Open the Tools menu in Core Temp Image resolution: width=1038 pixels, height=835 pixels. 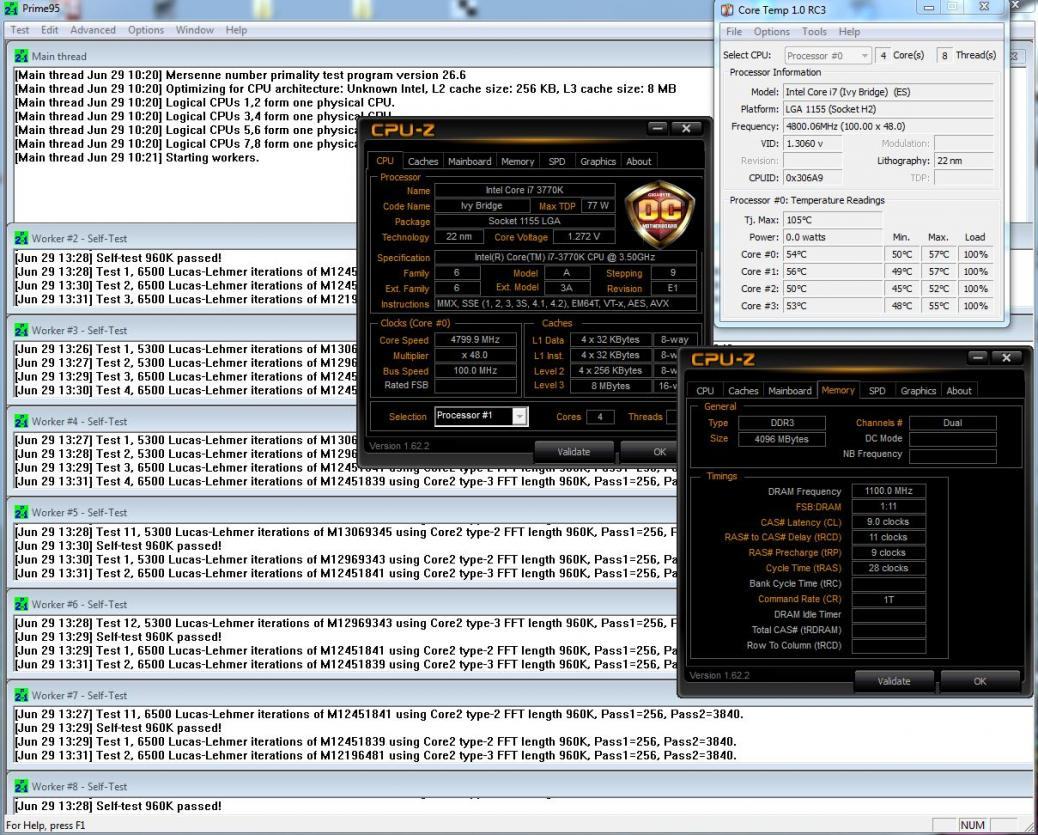(x=814, y=31)
